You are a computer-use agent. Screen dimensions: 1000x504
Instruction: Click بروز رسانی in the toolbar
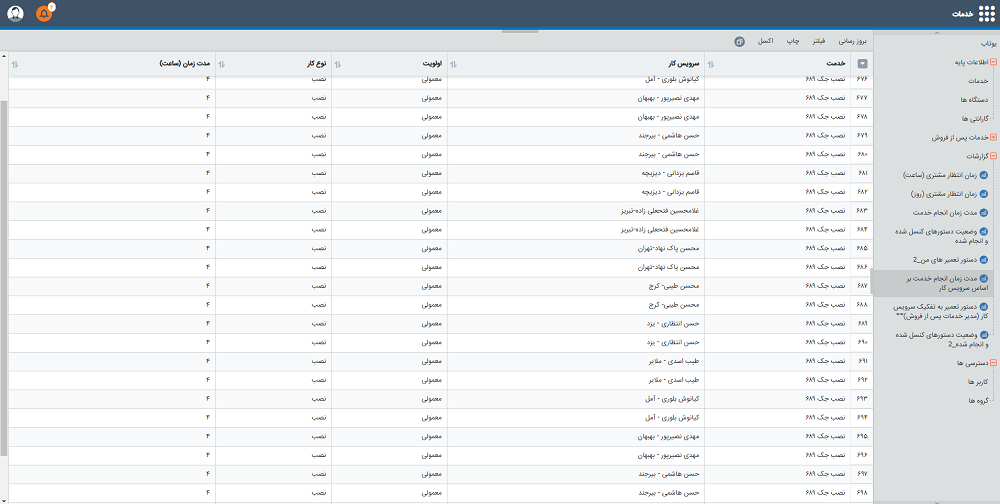tap(852, 41)
